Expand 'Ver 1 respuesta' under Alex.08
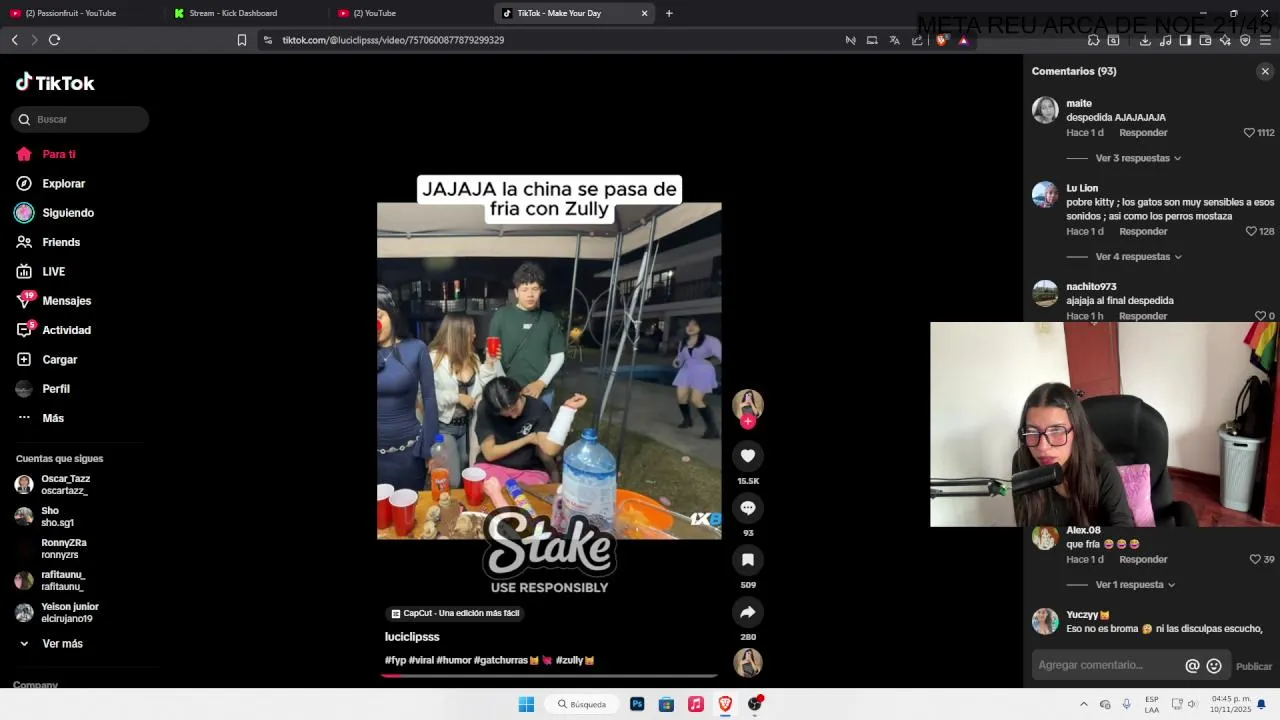This screenshot has height=720, width=1280. [x=1135, y=585]
